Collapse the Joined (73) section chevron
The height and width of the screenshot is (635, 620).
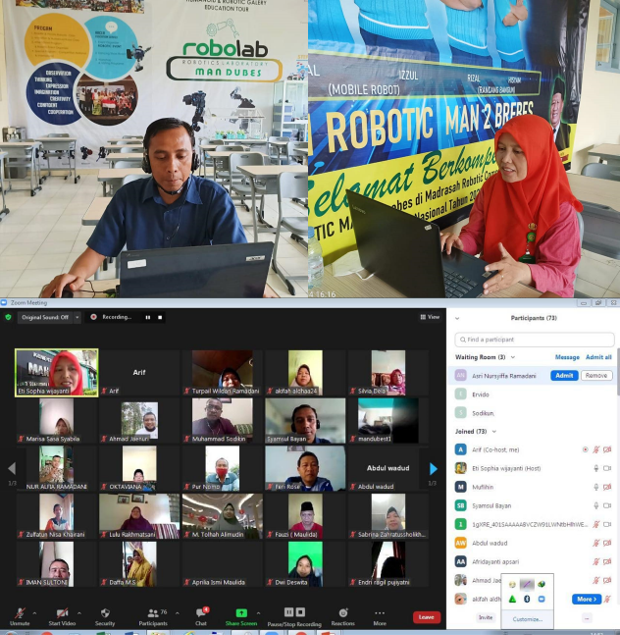click(494, 432)
